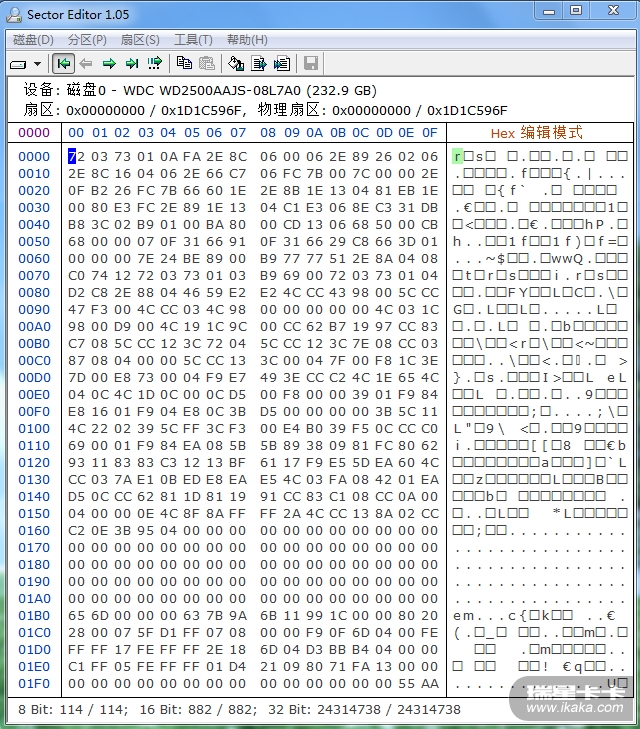Open the 磁盘(D) menu
The image size is (640, 729).
click(x=33, y=40)
